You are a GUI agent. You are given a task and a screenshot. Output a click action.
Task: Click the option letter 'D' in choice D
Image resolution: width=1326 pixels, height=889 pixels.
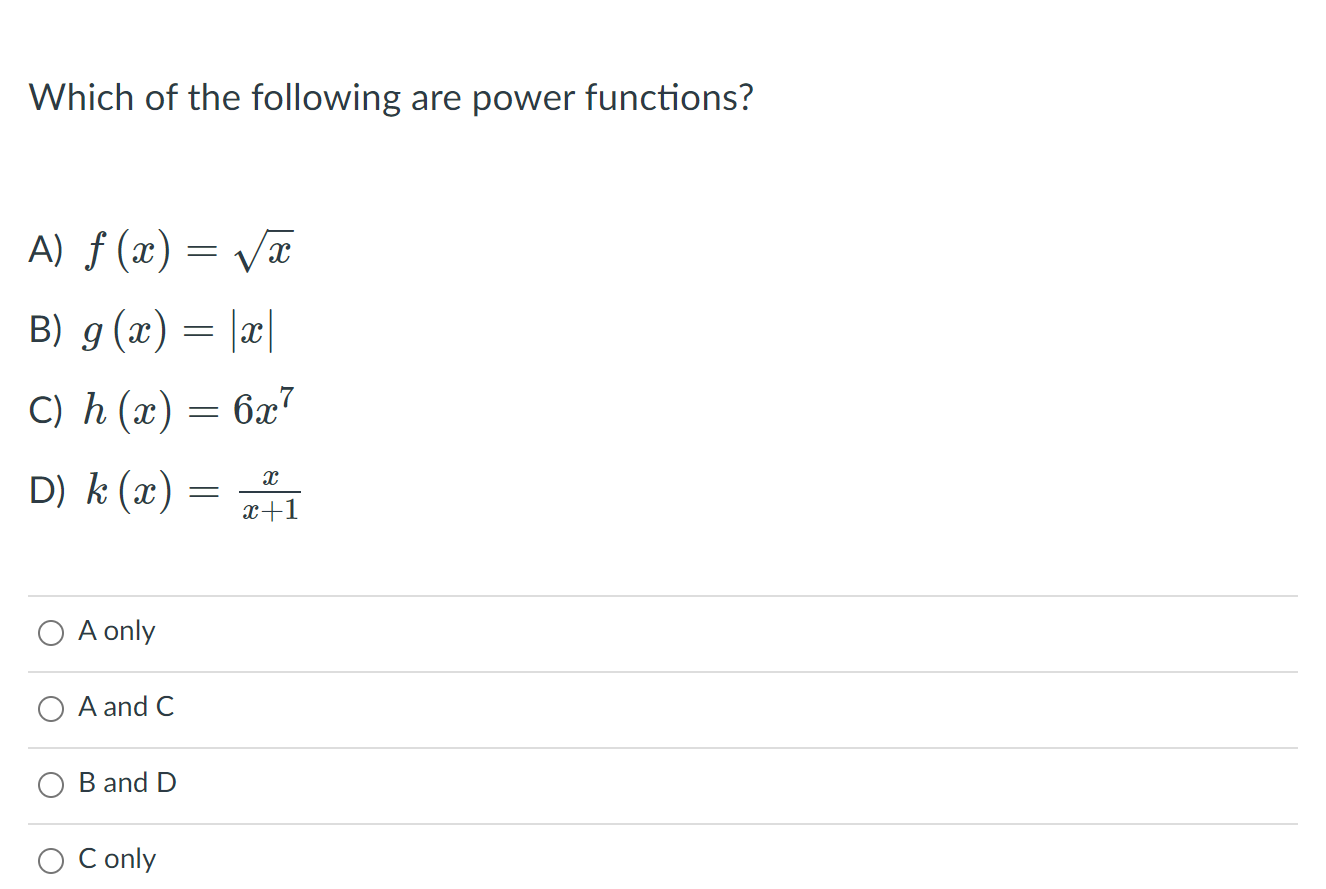(44, 490)
